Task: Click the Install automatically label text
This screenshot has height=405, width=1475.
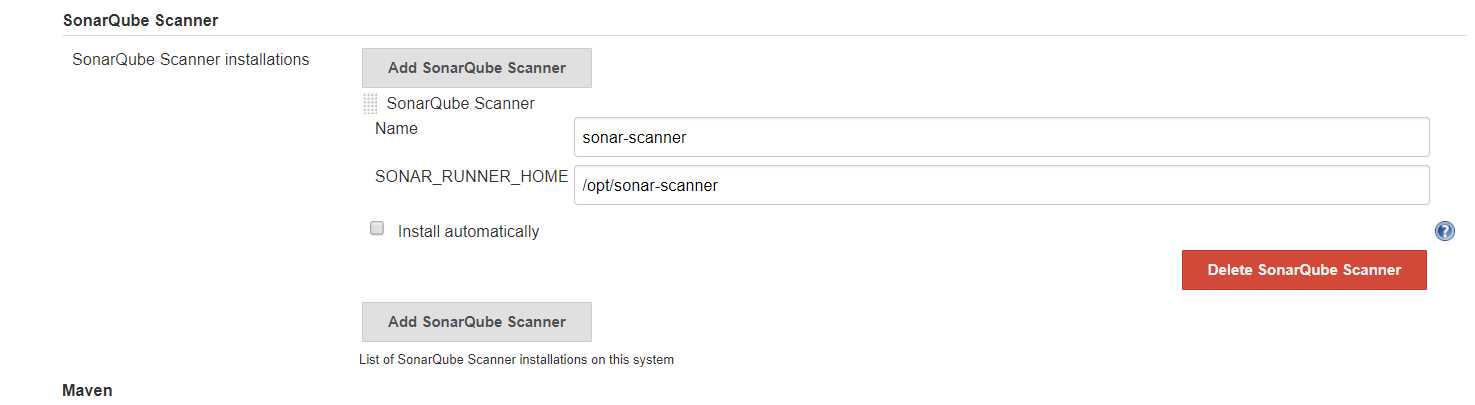Action: point(468,232)
